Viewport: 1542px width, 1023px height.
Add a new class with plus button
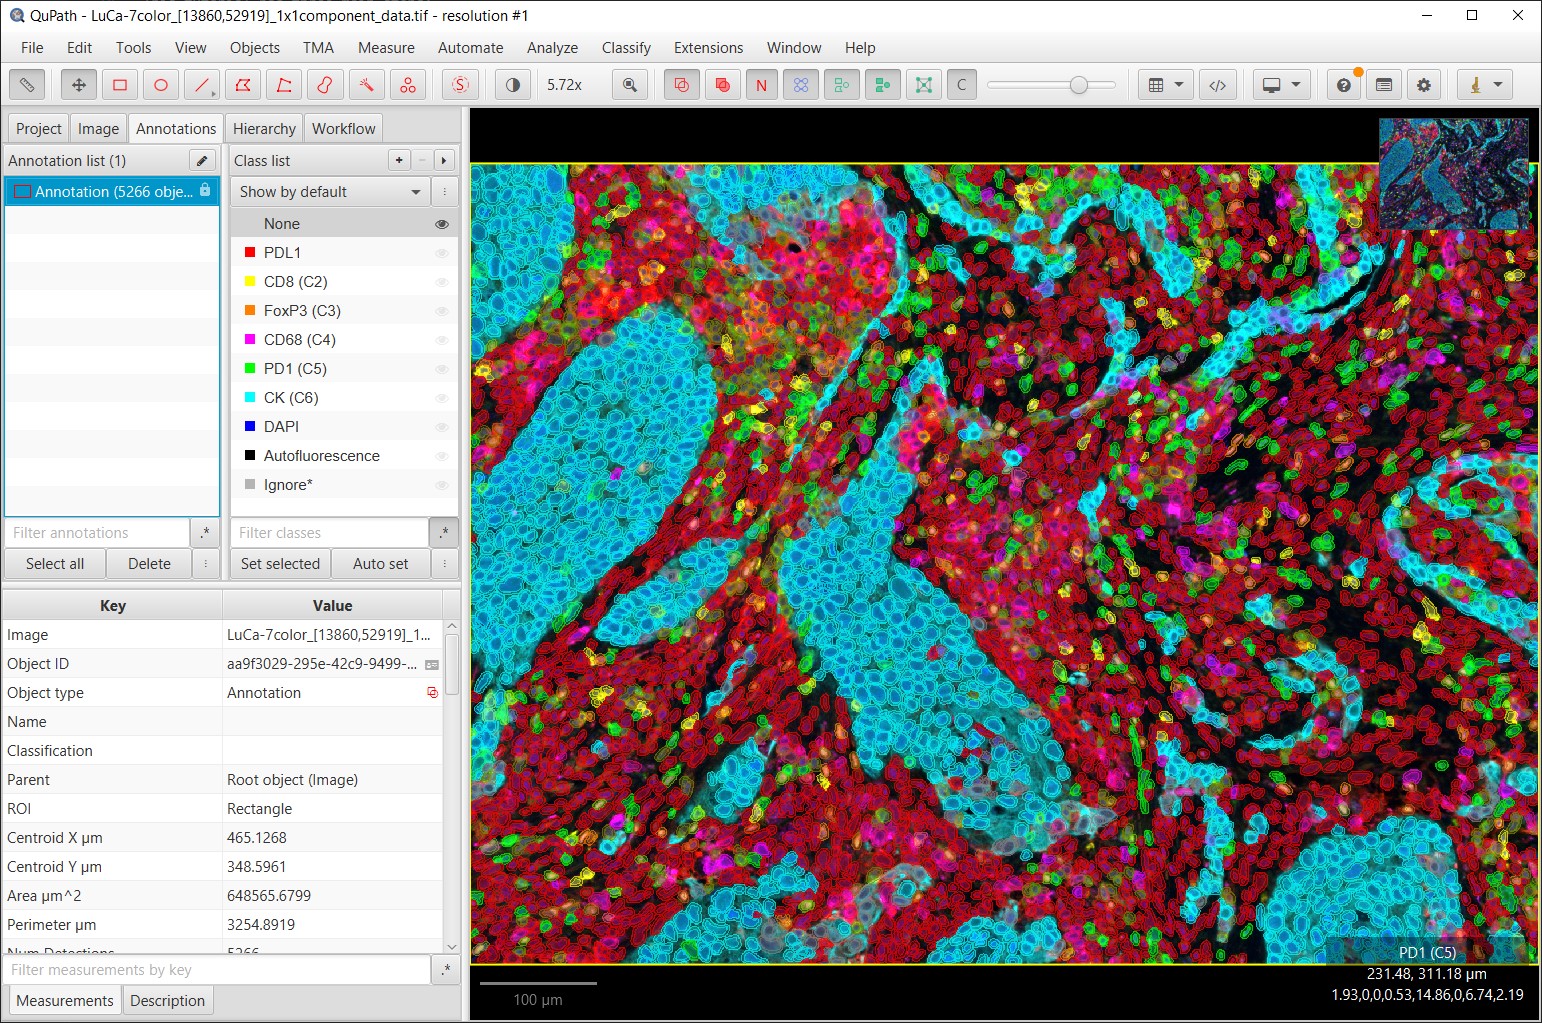tap(399, 160)
